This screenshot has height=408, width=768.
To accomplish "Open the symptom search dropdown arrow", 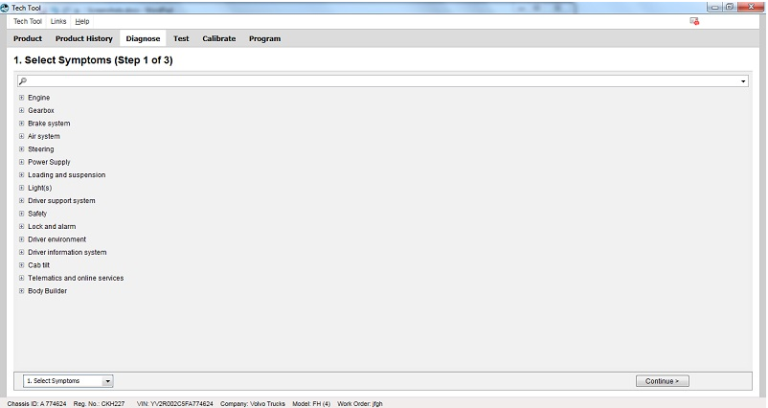I will coord(744,80).
